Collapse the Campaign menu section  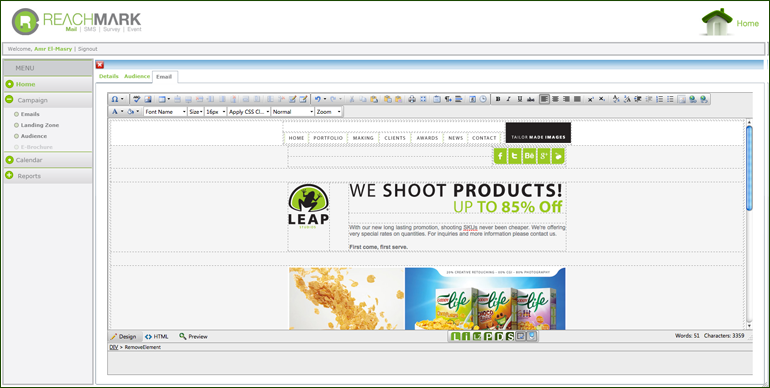9,100
